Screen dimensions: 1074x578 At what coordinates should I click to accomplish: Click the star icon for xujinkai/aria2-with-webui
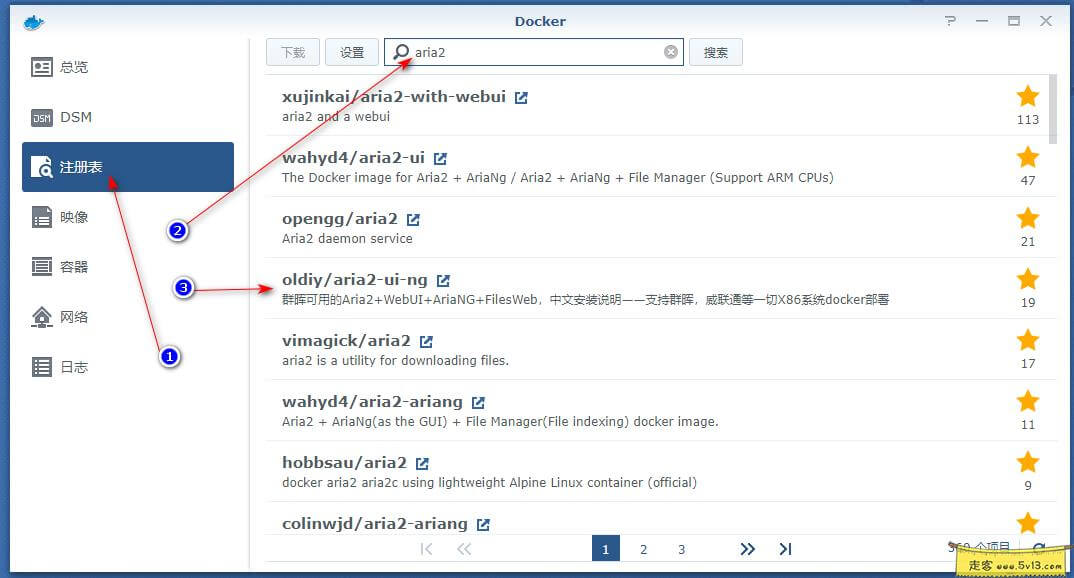tap(1027, 96)
